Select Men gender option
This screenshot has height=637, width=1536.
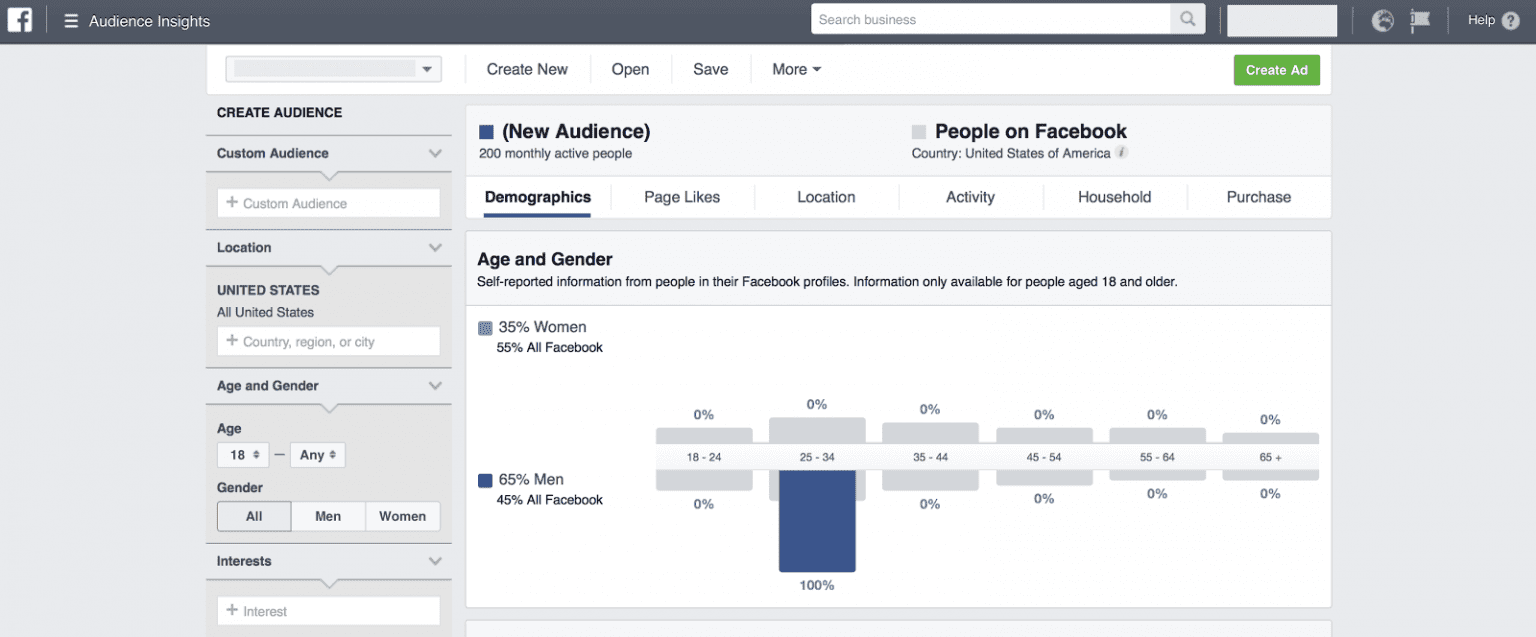[x=328, y=516]
